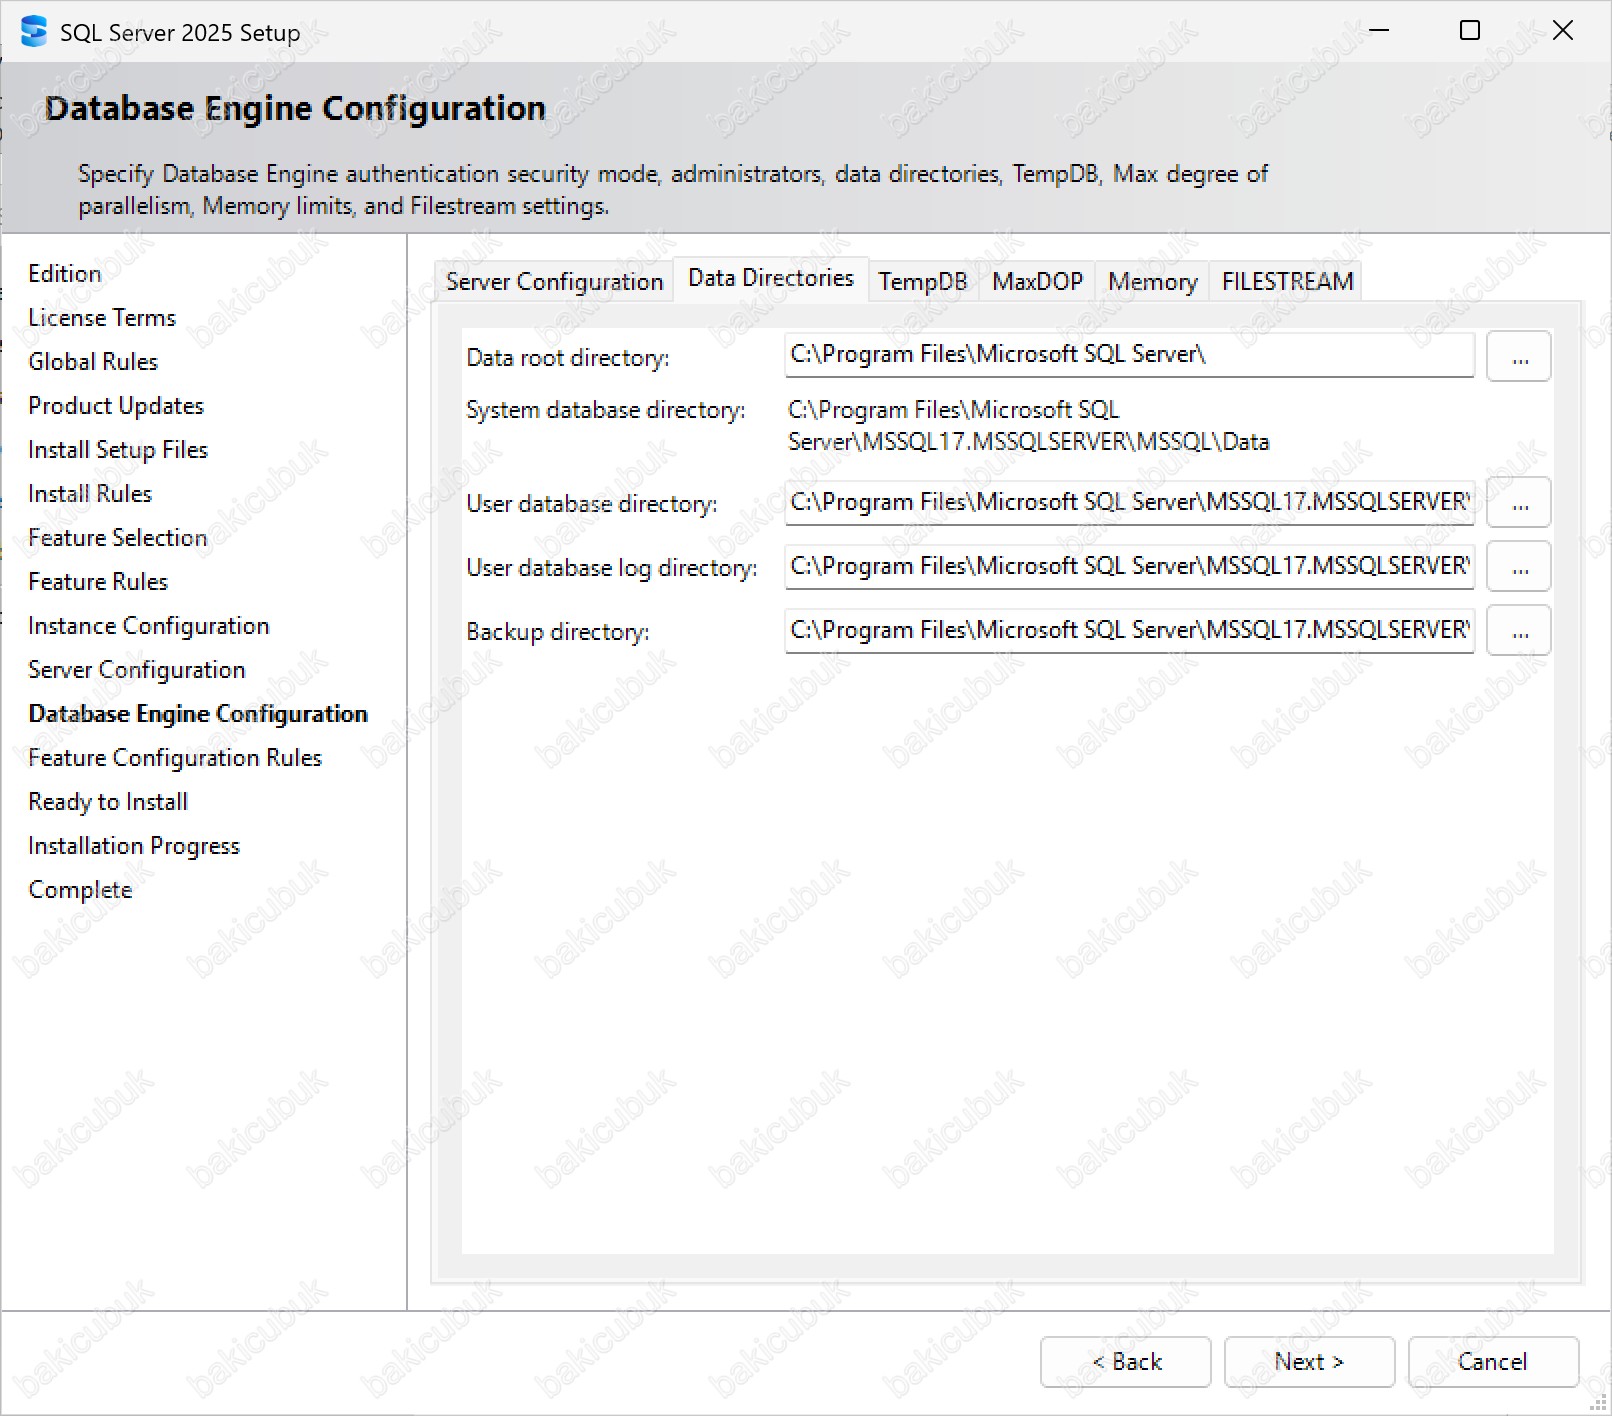1612x1416 pixels.
Task: Cancel the SQL Server setup
Action: click(1493, 1362)
